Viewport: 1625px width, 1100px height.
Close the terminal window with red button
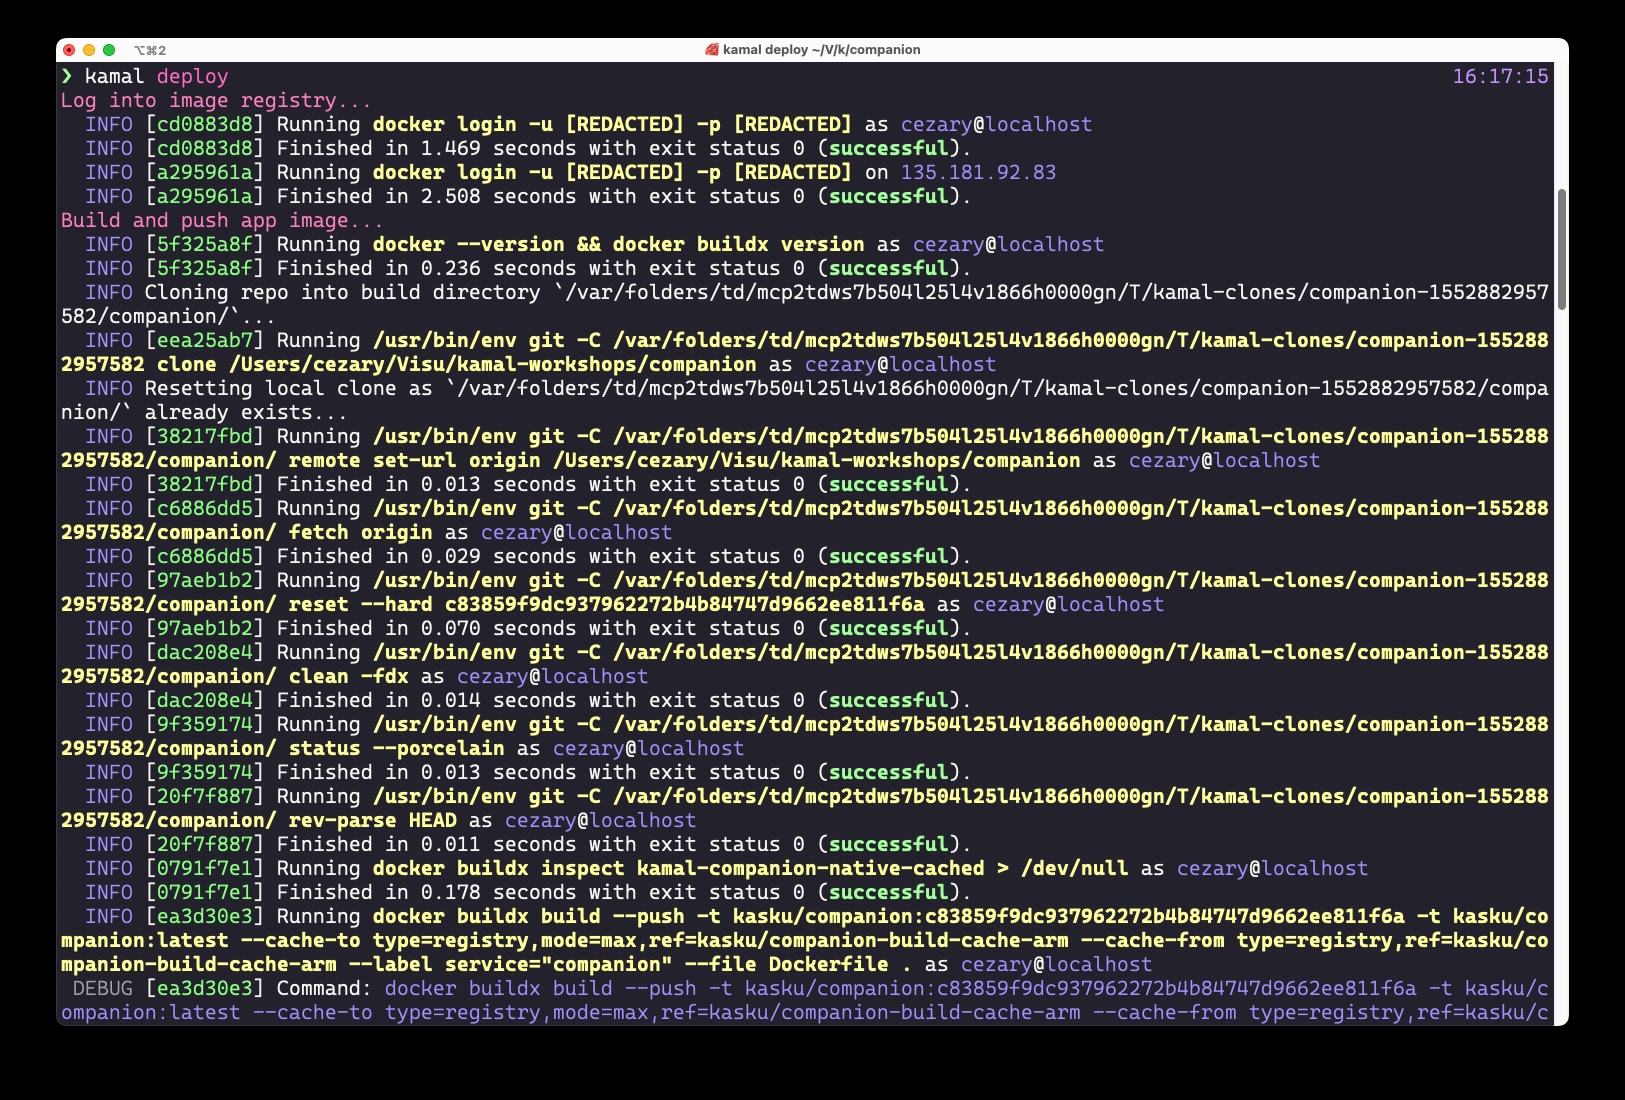pyautogui.click(x=69, y=50)
